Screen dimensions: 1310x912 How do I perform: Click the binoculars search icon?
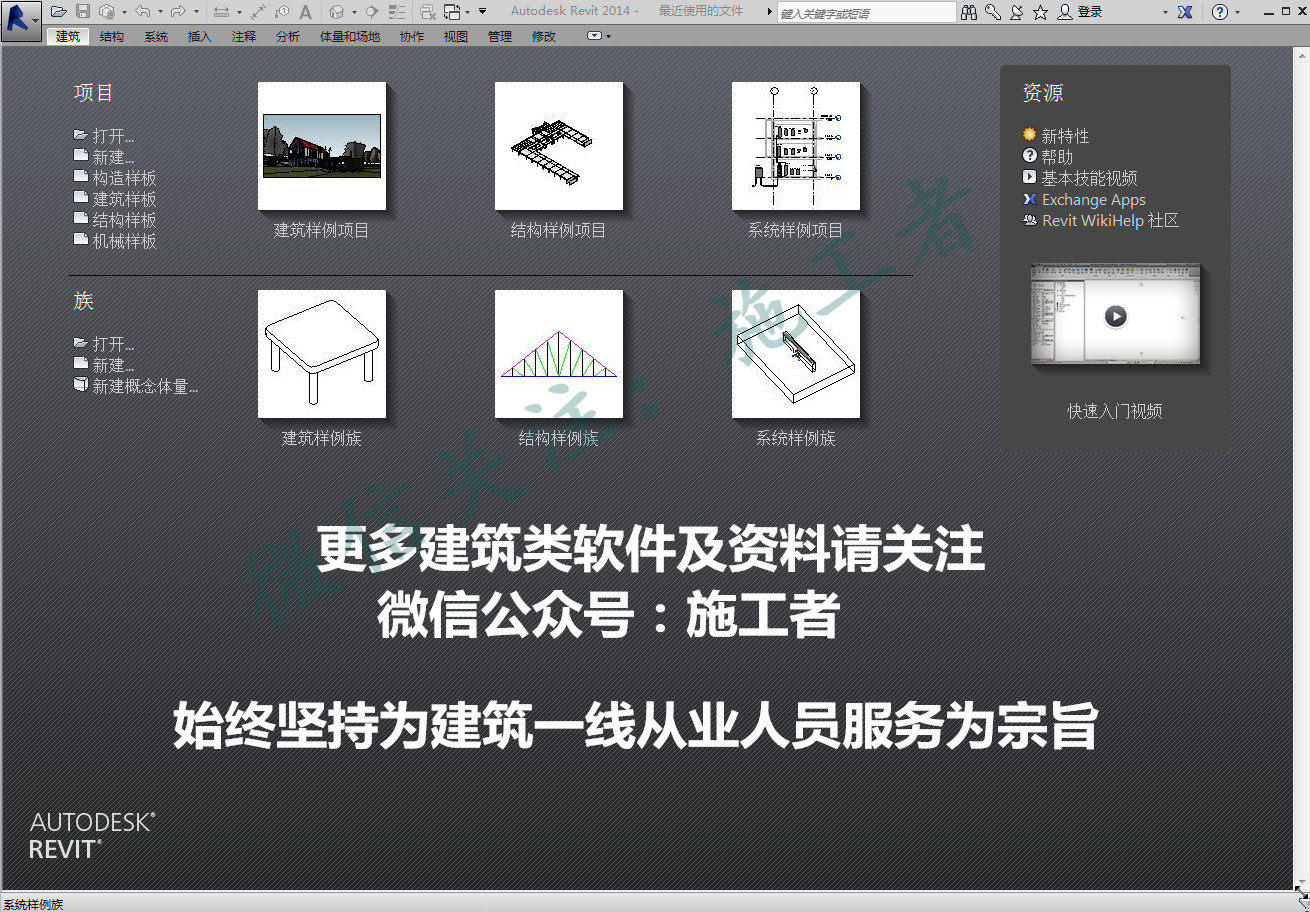pyautogui.click(x=969, y=12)
